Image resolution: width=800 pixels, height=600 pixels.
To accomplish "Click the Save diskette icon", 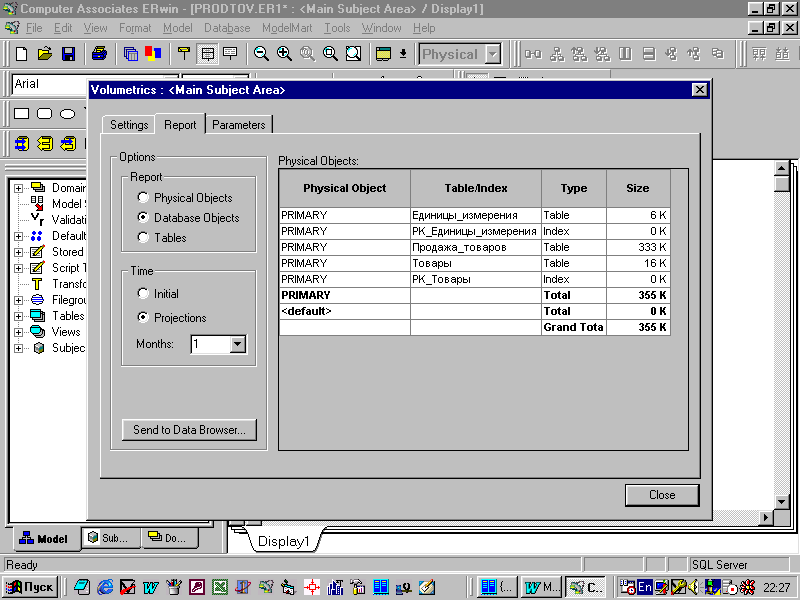I will (68, 54).
